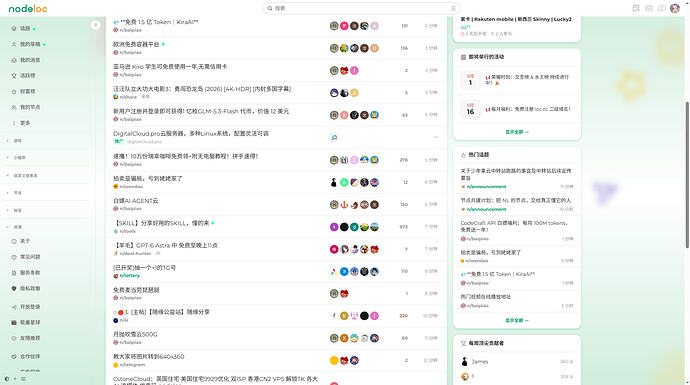Viewport: 690px width, 385px height.
Task: Open 服务条款 document icon link
Action: [14, 273]
